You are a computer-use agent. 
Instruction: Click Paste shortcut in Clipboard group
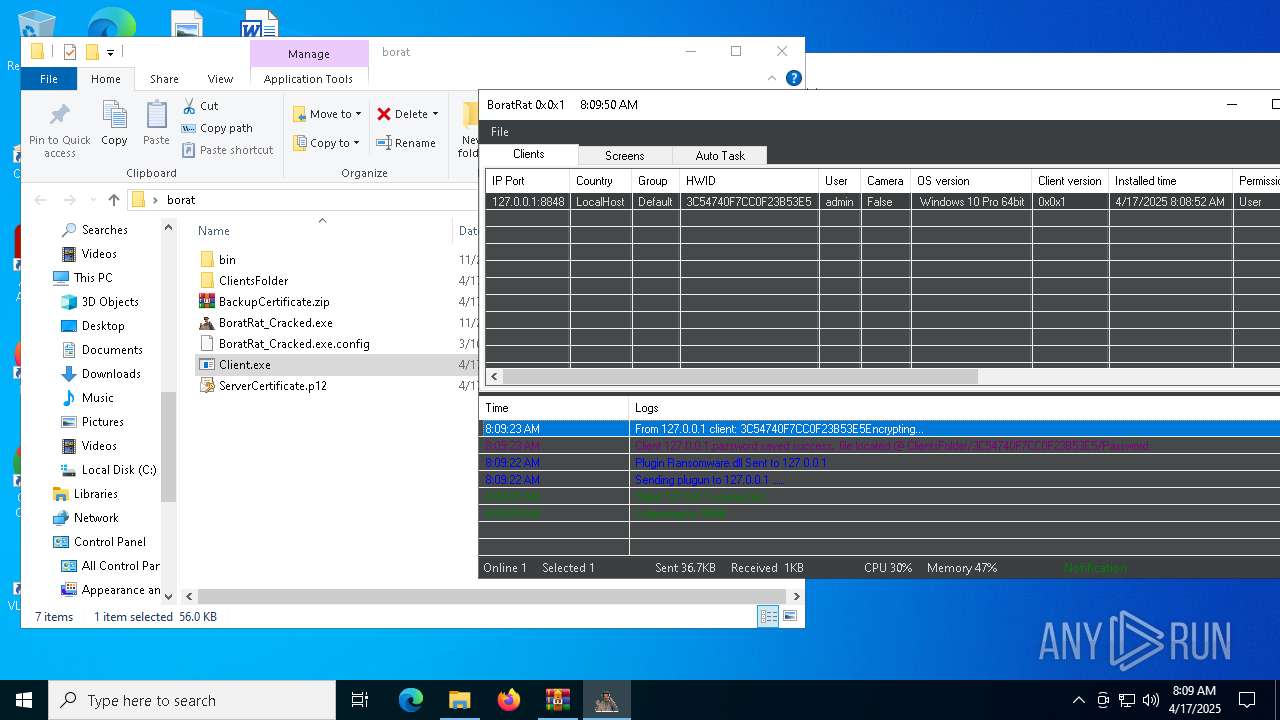[x=227, y=150]
